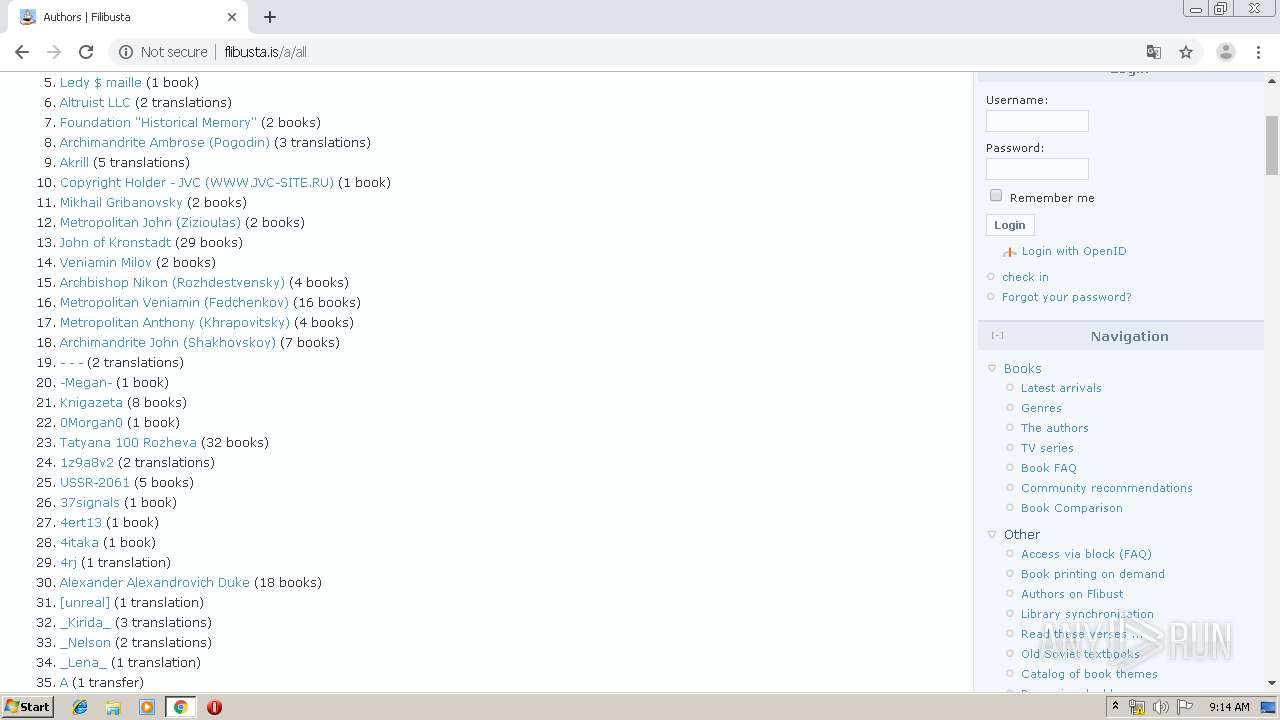Close the Authors | Filibusta tab
Viewport: 1280px width, 720px height.
click(232, 17)
